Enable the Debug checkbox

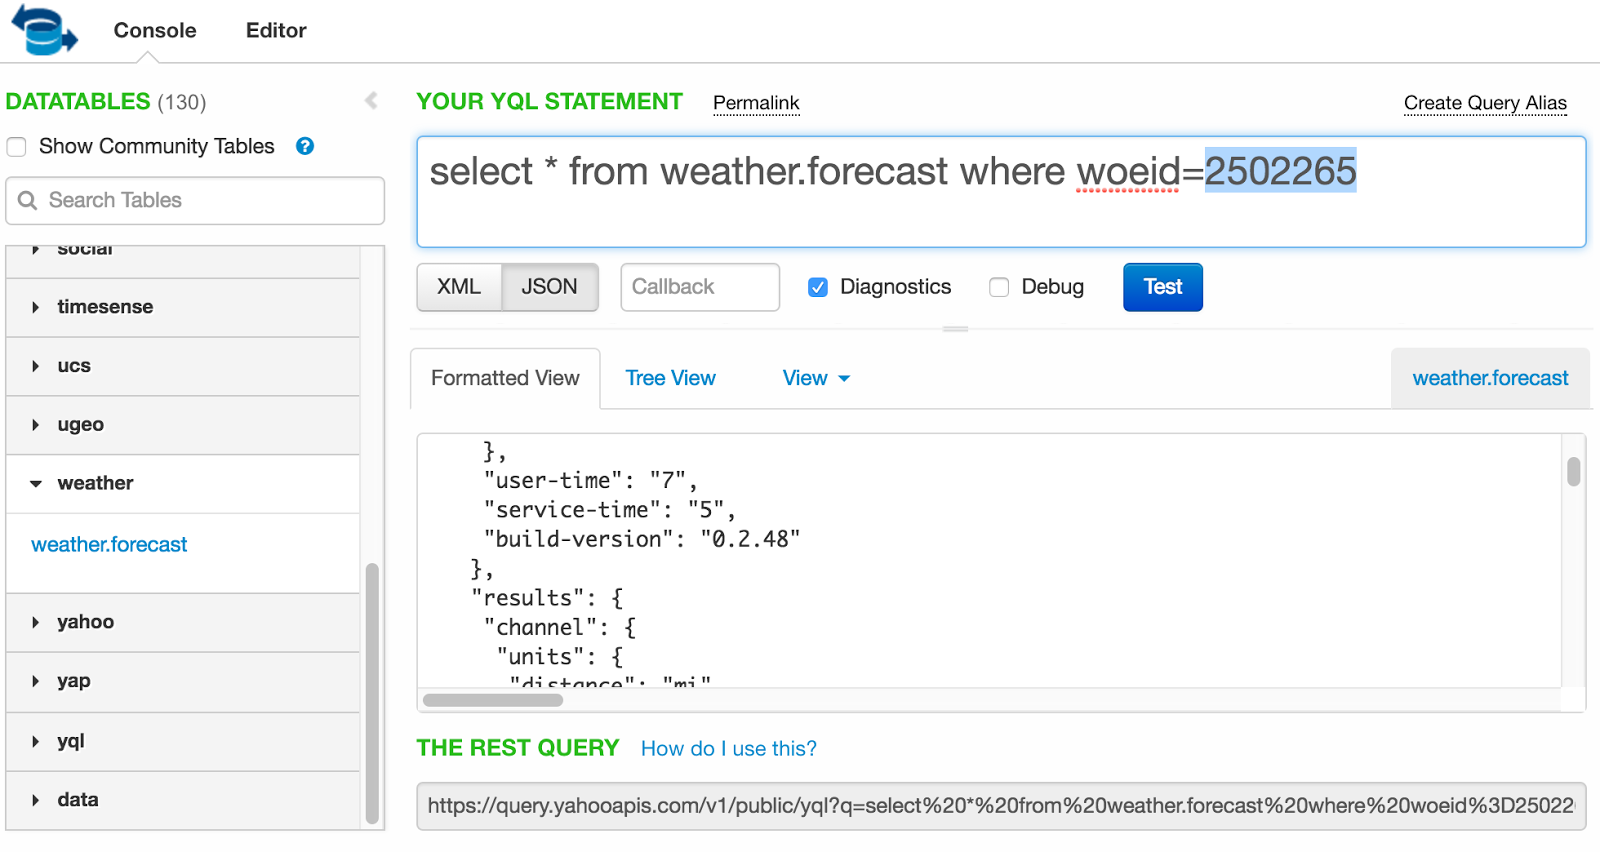coord(999,288)
